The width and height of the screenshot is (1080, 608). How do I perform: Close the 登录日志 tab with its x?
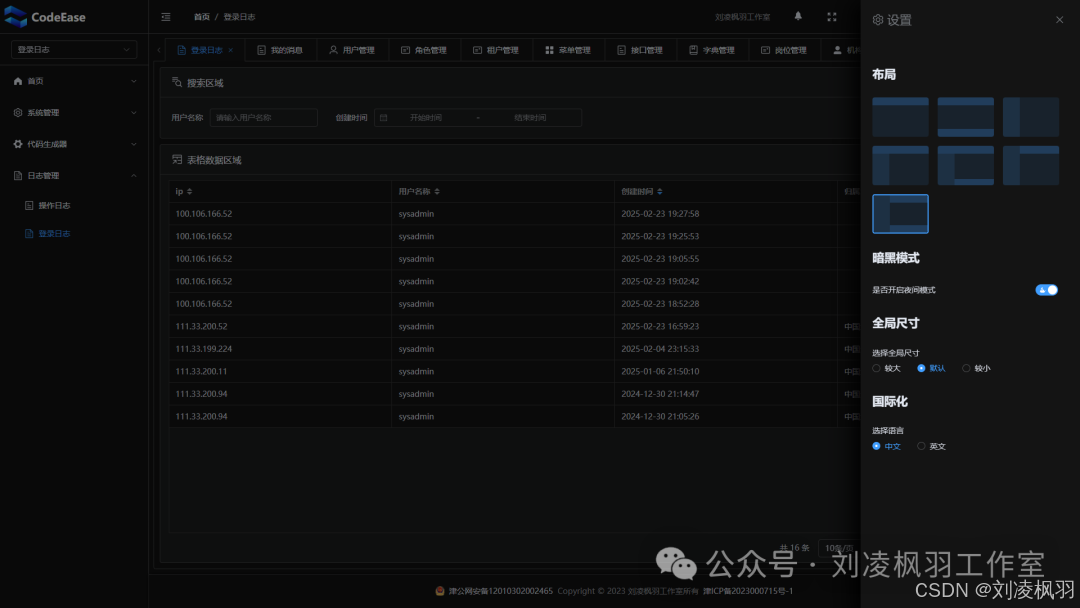(231, 50)
